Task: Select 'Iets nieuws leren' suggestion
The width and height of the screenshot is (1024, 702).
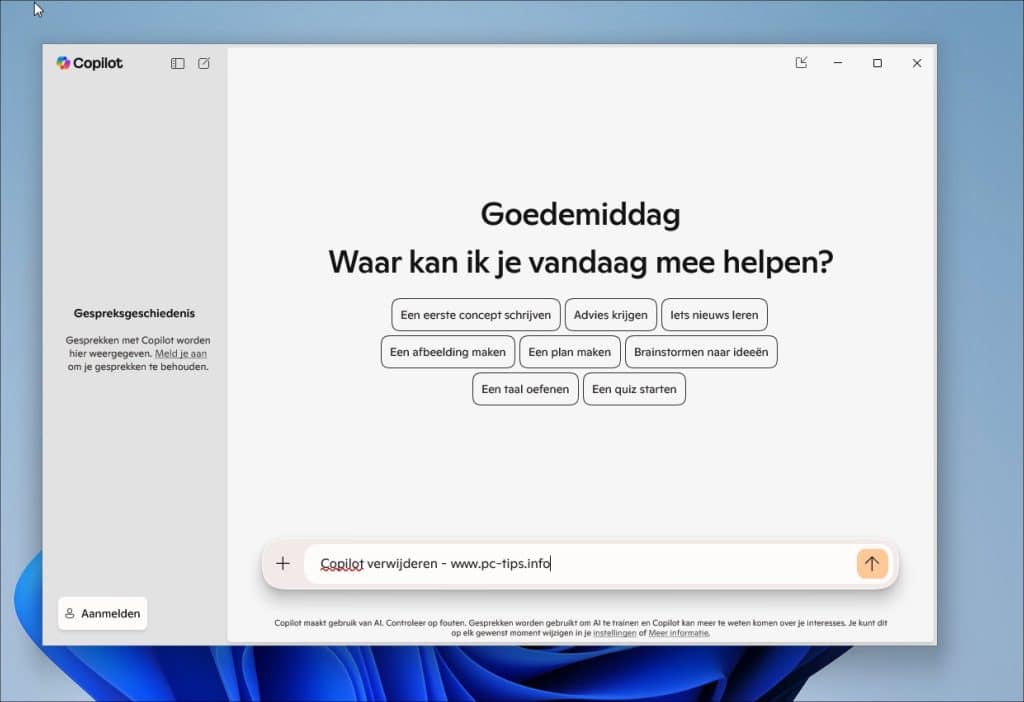Action: (x=714, y=315)
